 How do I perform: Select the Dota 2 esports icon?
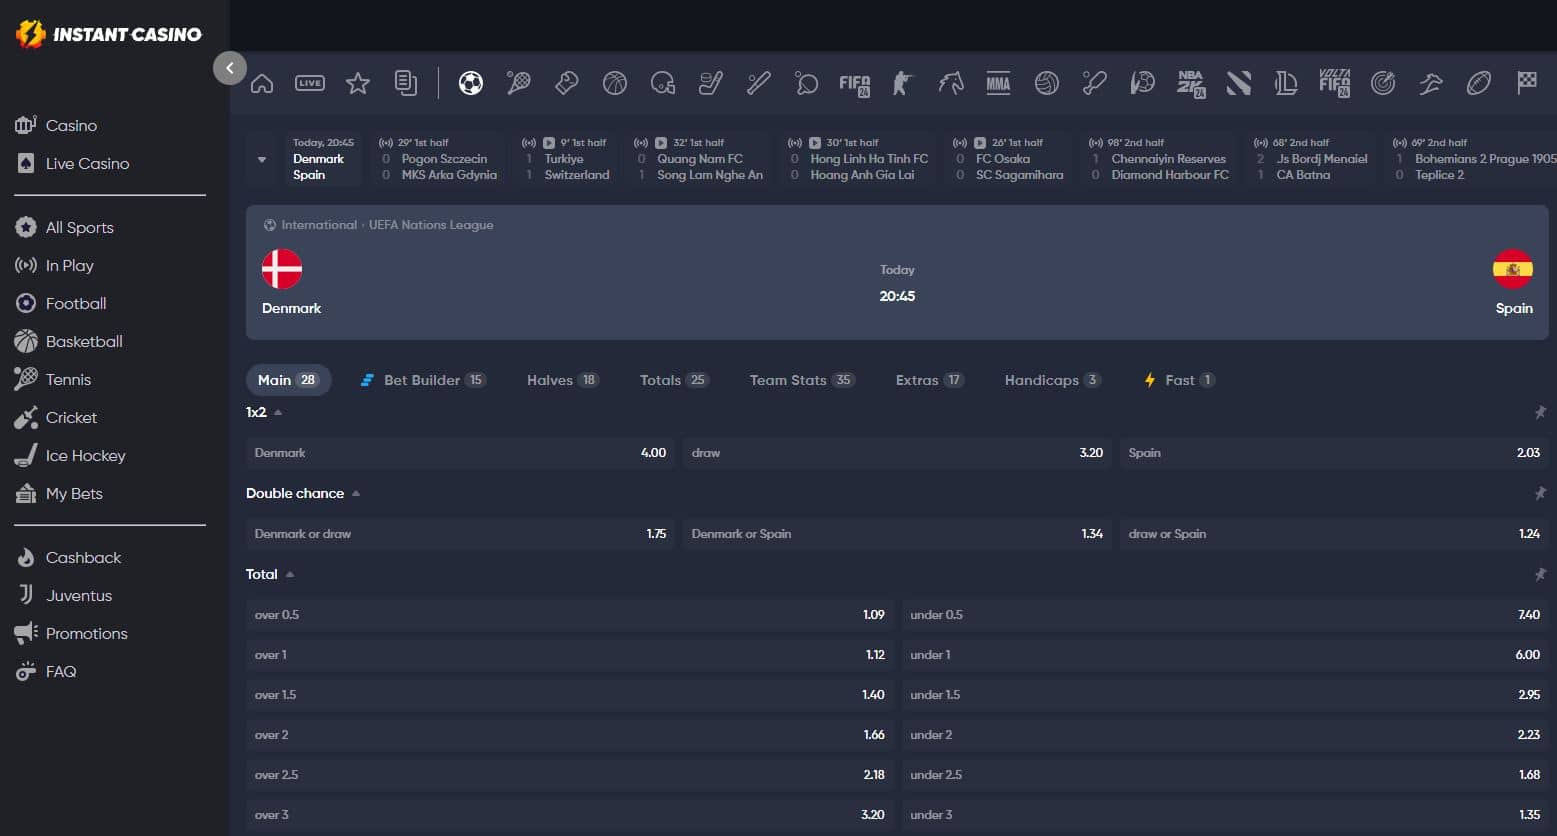pos(1239,83)
